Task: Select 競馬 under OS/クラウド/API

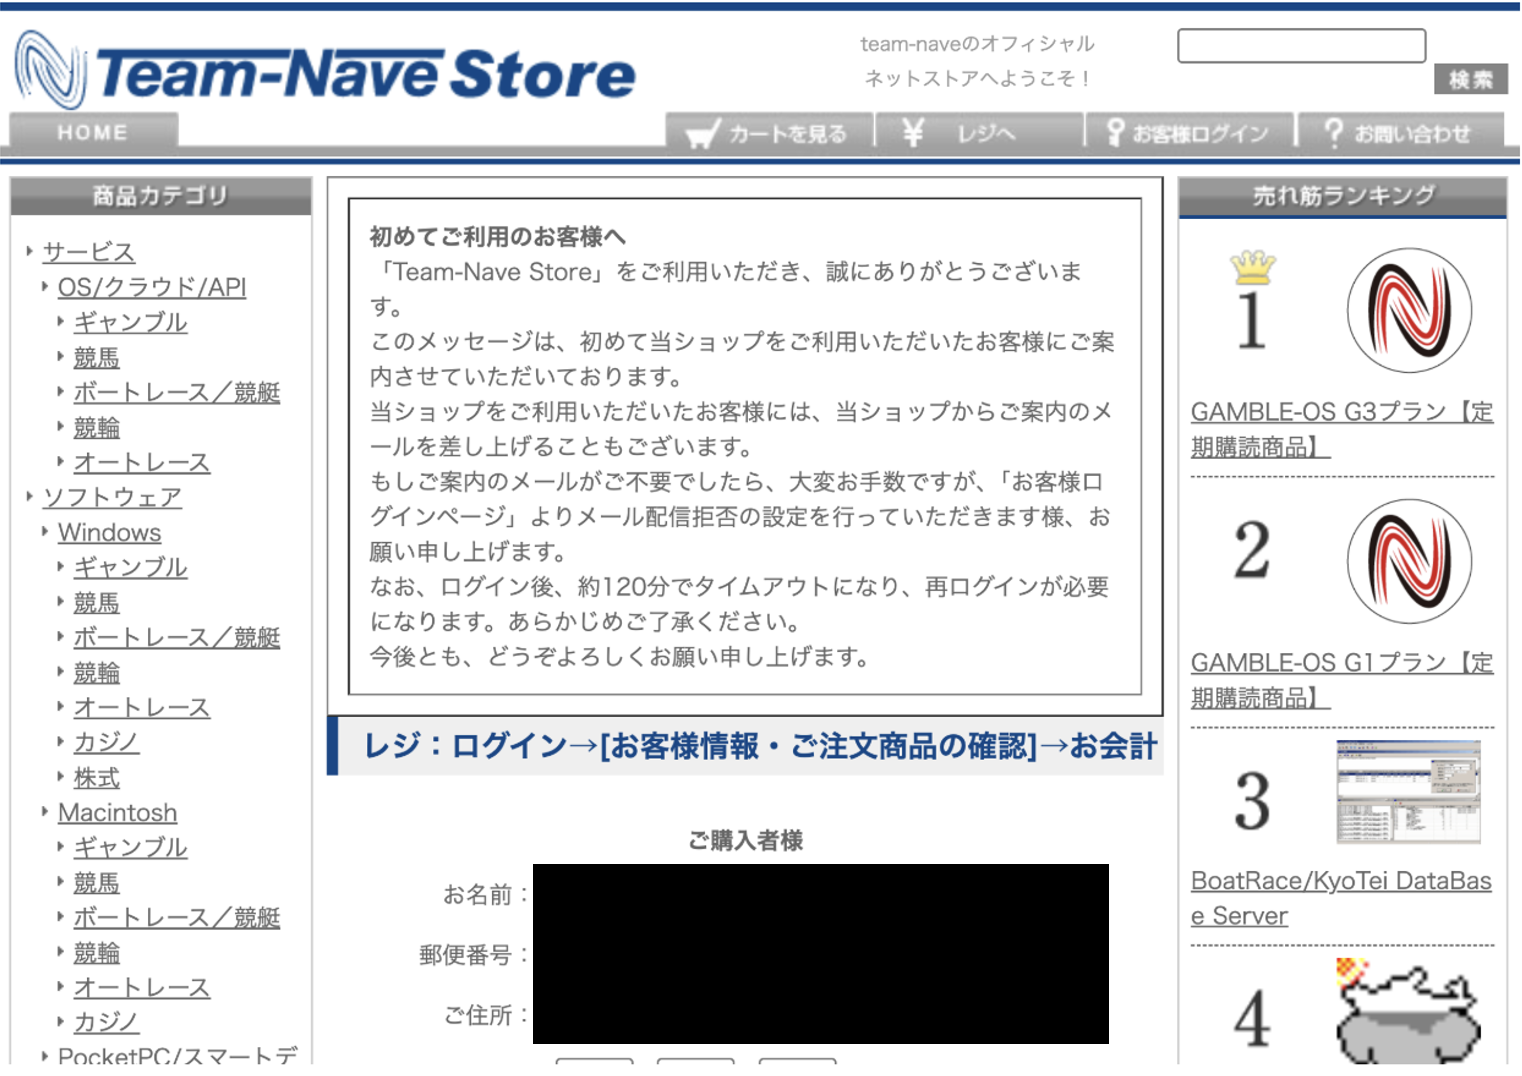Action: click(96, 357)
